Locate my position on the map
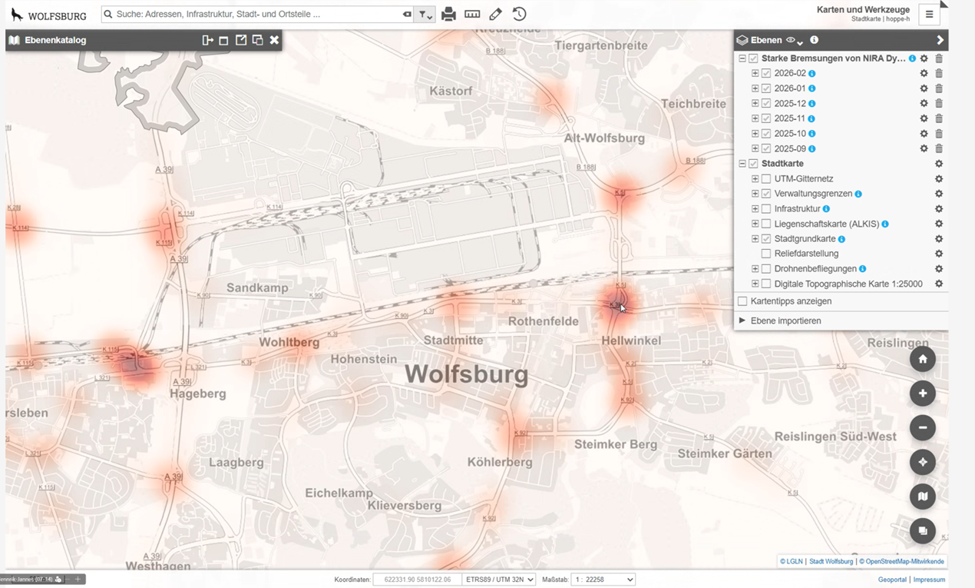This screenshot has height=588, width=975. [923, 462]
